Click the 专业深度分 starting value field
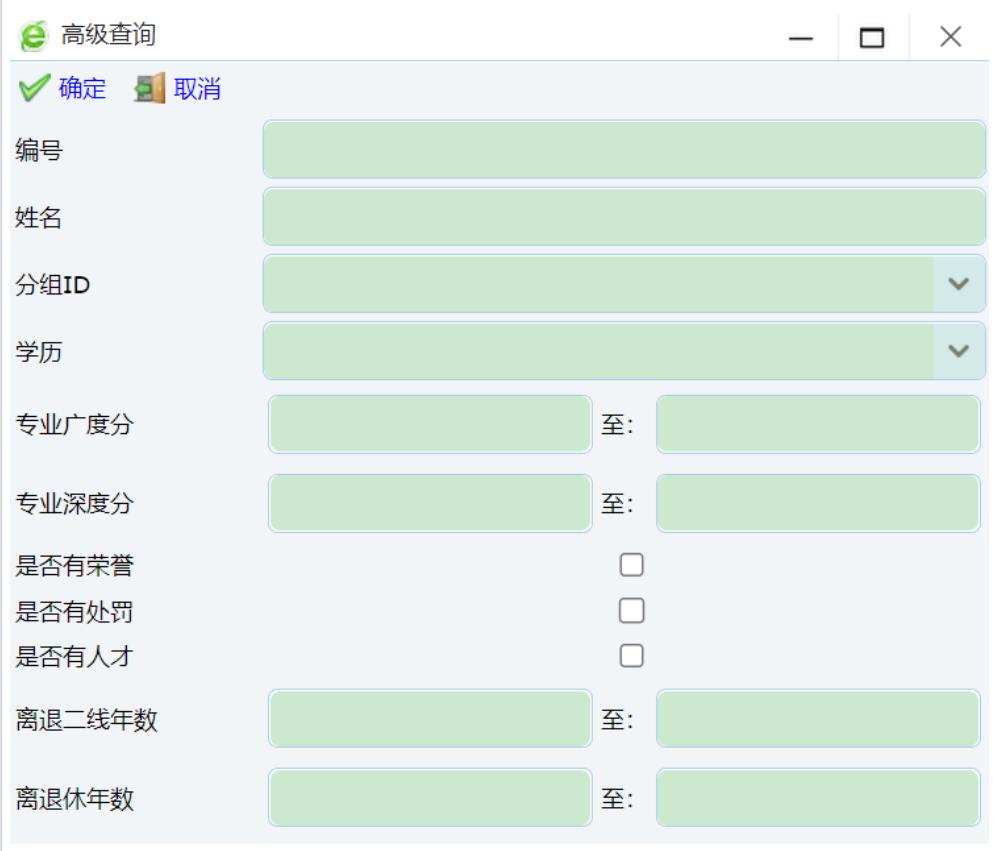Screen dimensions: 993x851 (x=430, y=503)
